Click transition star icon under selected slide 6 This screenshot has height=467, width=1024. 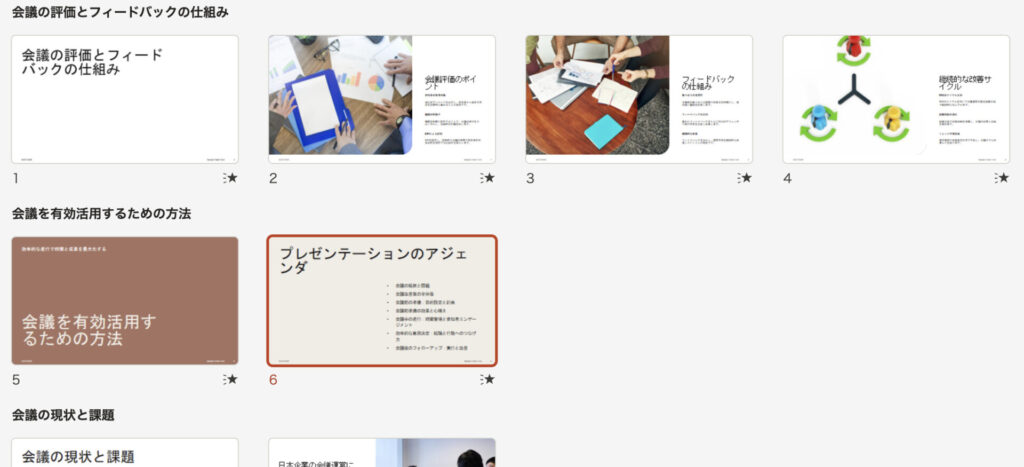pos(488,379)
